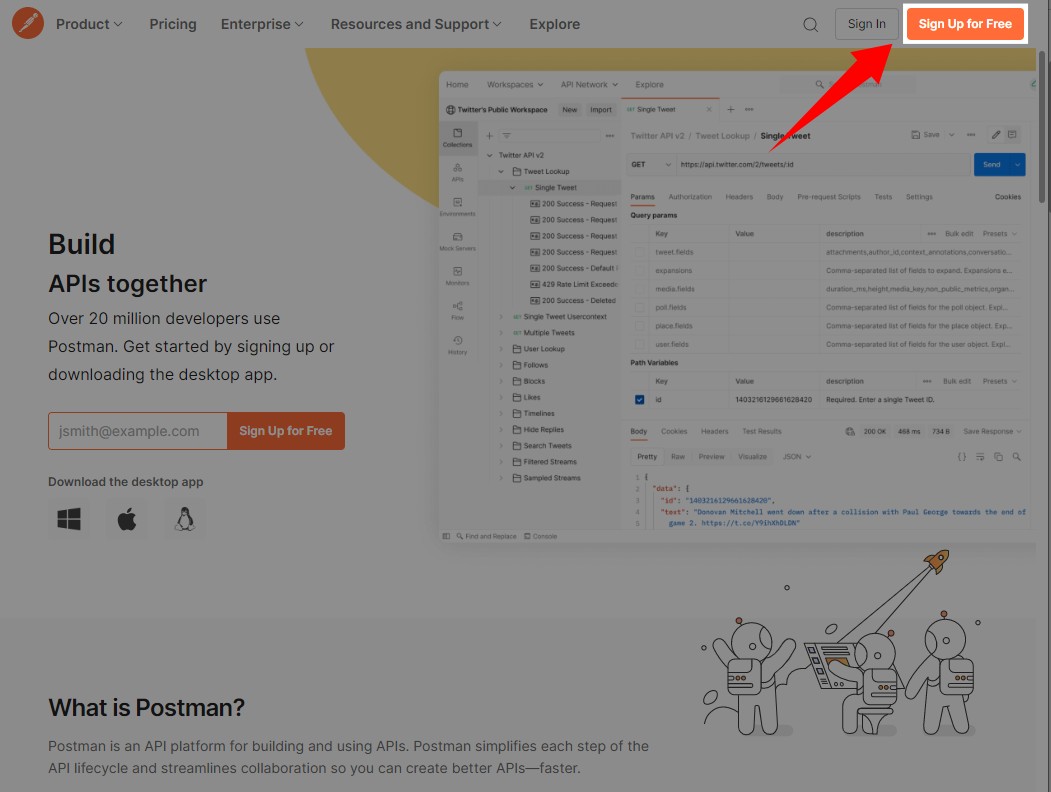The image size is (1051, 792).
Task: Open a new request tab with plus icon
Action: pyautogui.click(x=731, y=109)
